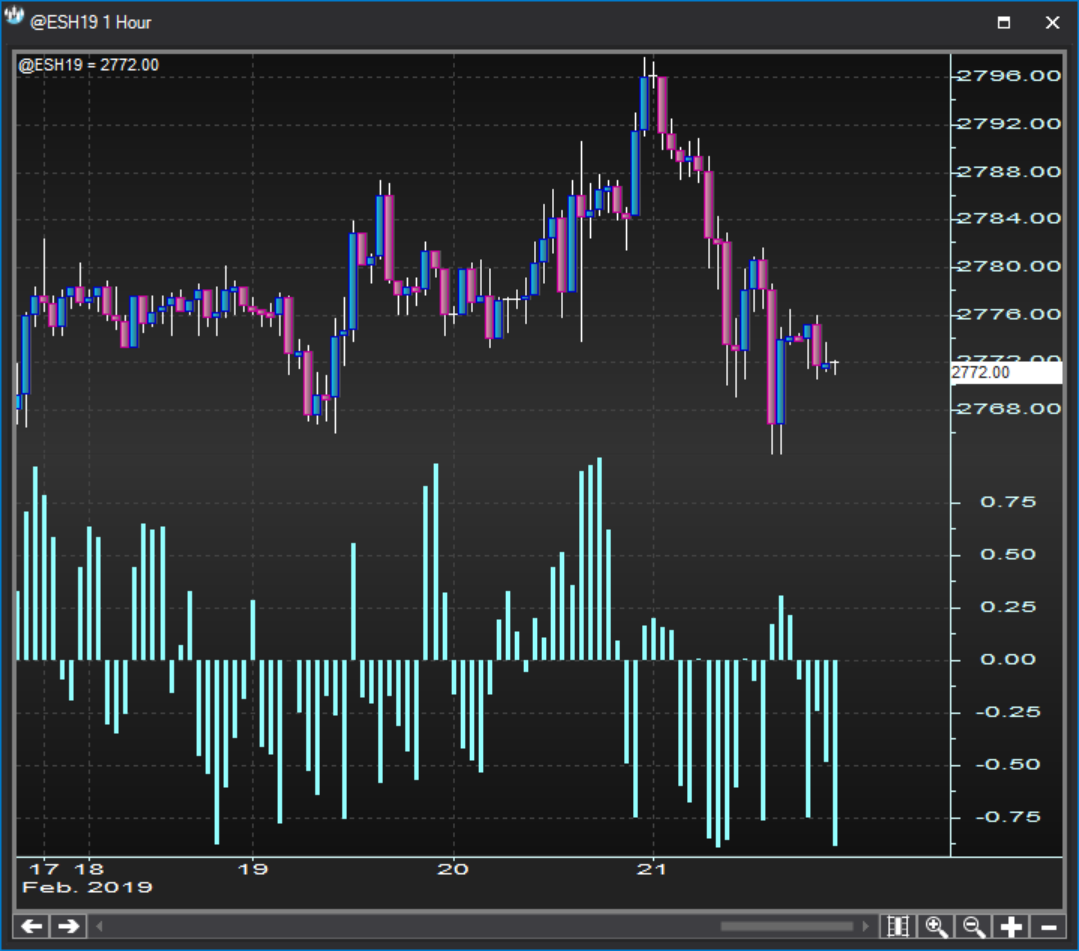The height and width of the screenshot is (951, 1079).
Task: Click the 'Feb. 2019' time axis label
Action: 87,888
